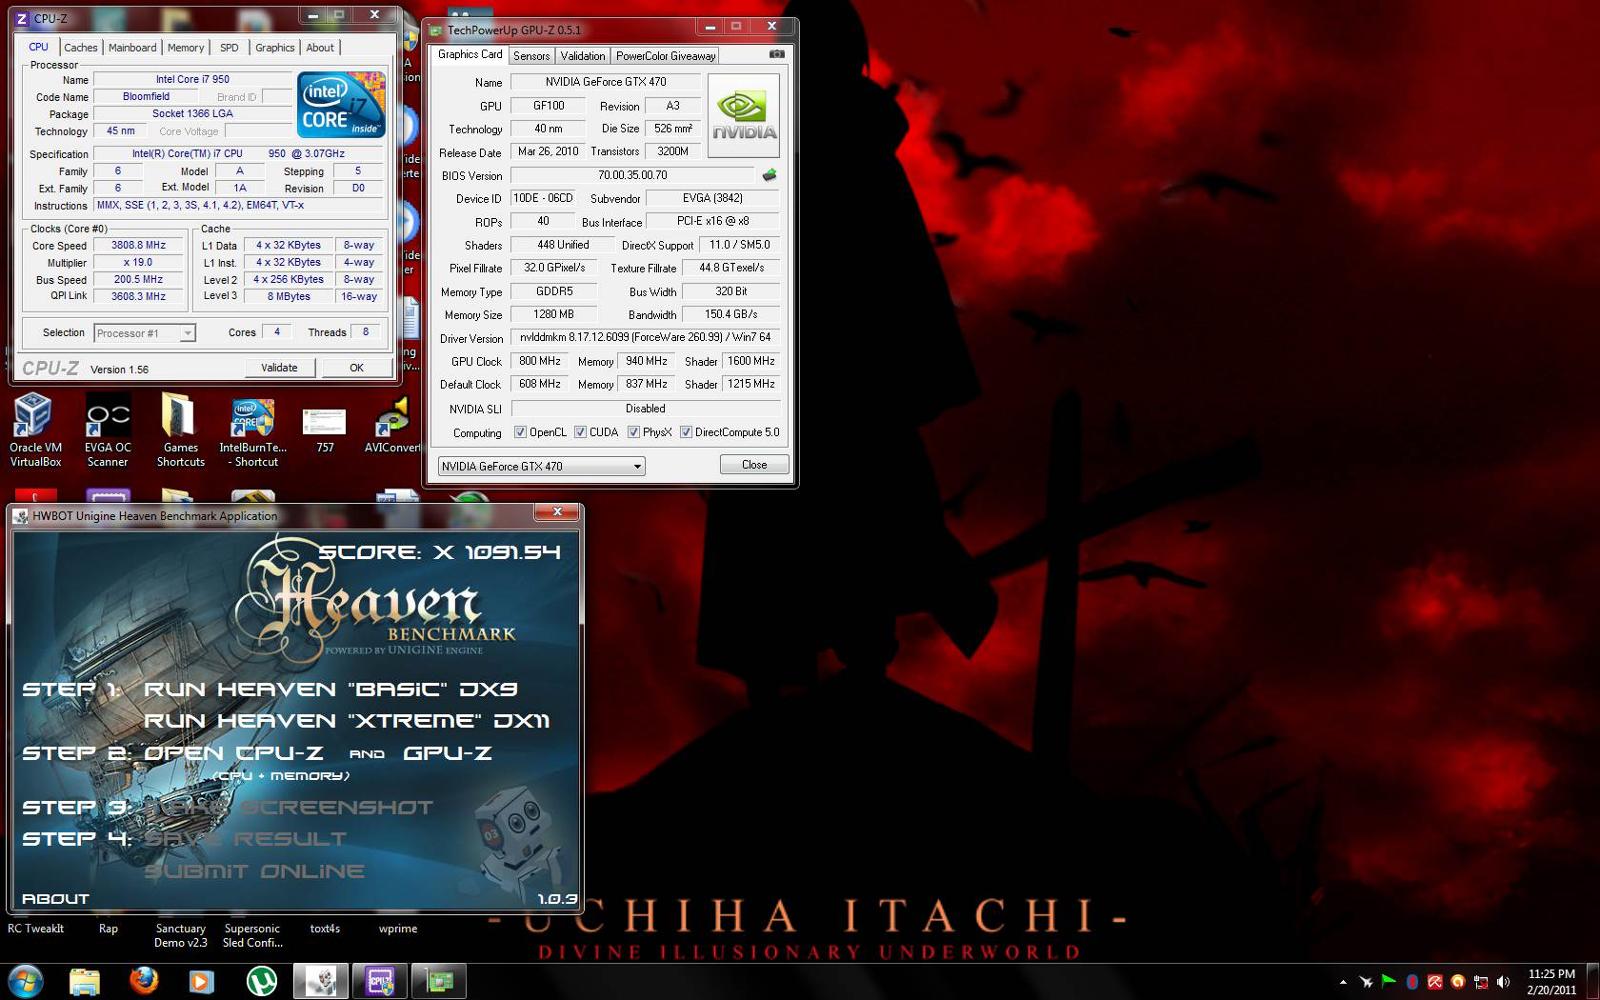Click Run Heaven "Basic" DX9
1600x1000 pixels.
331,689
